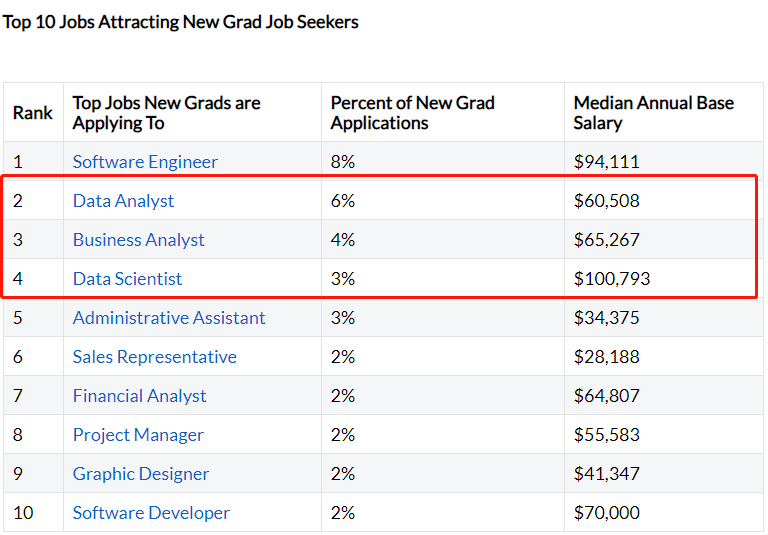Screen dimensions: 768x535
Task: Click the 8% applications cell
Action: point(343,162)
